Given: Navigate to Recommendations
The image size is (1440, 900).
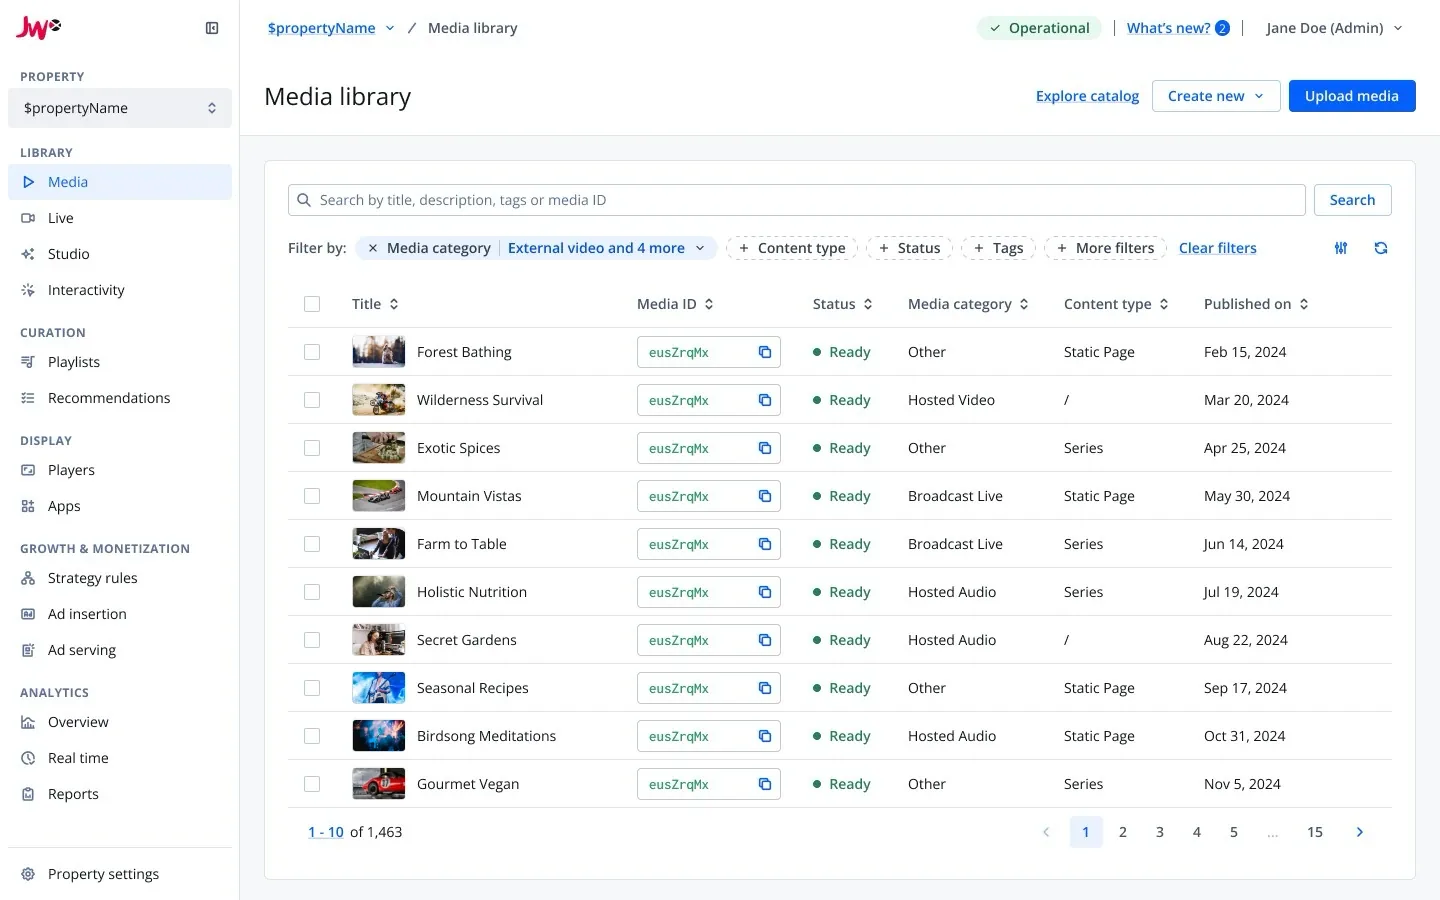Looking at the screenshot, I should (120, 398).
